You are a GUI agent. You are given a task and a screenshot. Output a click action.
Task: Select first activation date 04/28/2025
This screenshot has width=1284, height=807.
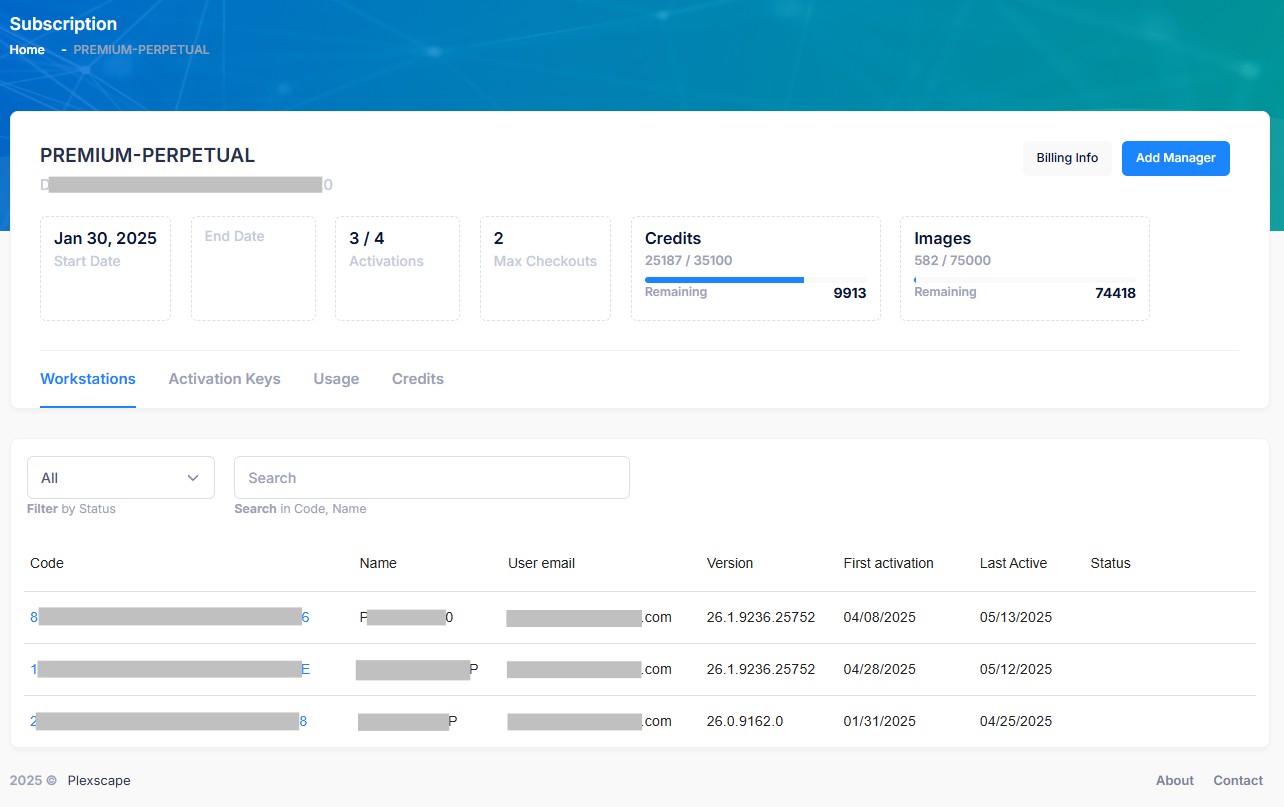point(880,669)
